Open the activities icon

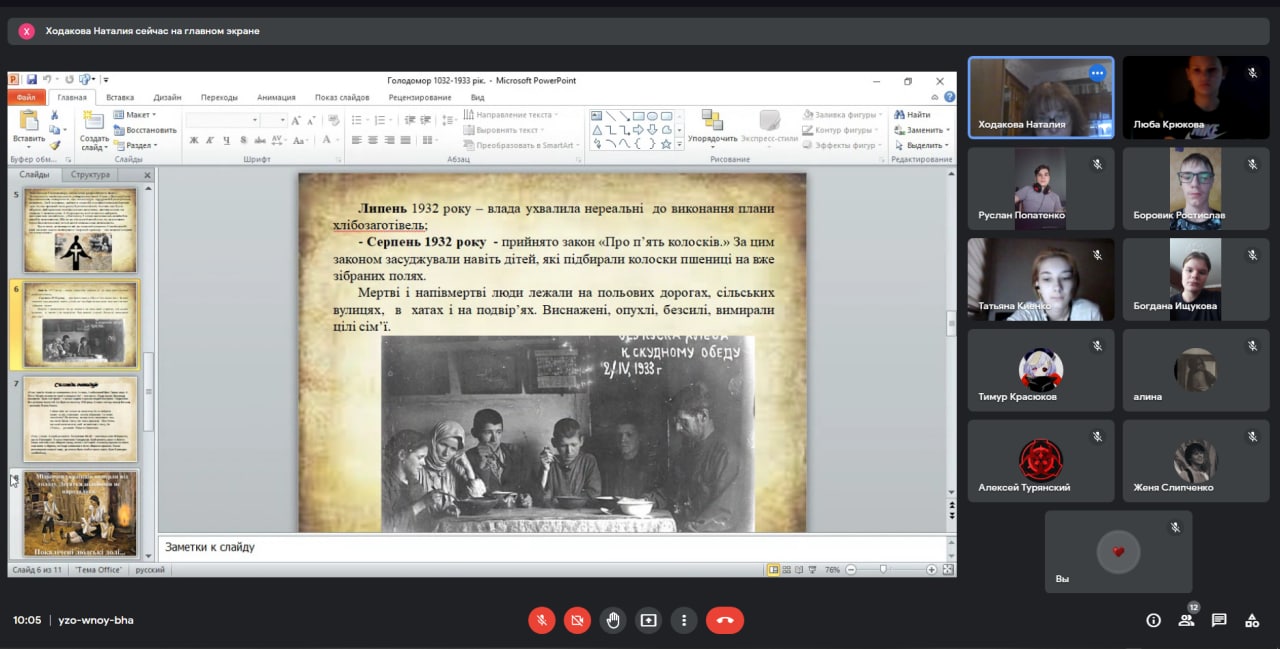(x=1251, y=620)
